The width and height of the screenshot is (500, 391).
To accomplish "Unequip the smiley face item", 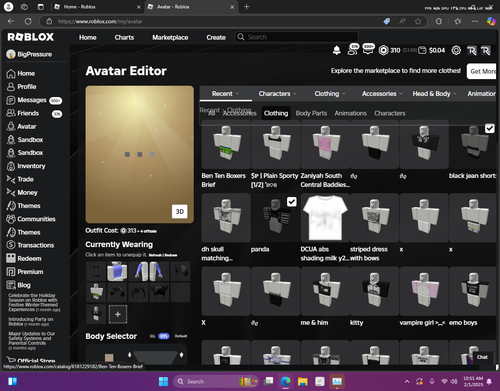I will [x=96, y=271].
